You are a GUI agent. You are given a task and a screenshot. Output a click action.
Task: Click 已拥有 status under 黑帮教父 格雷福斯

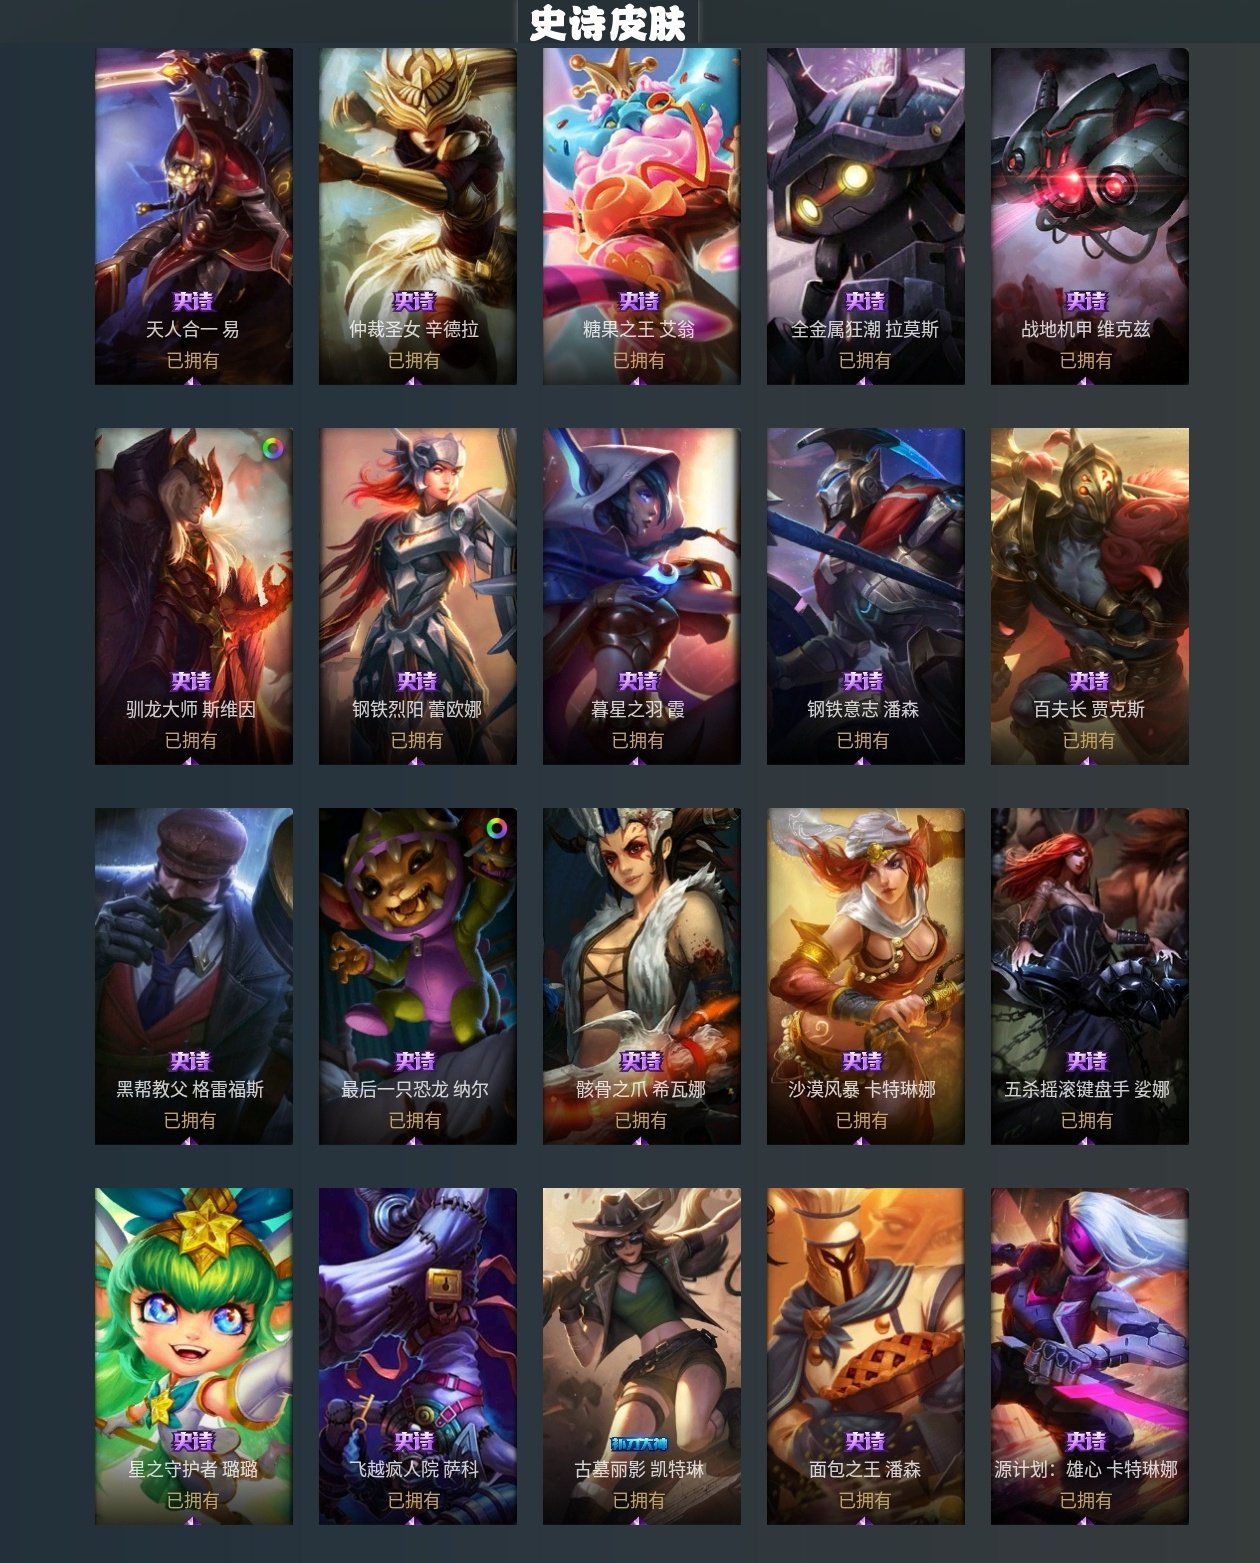190,1120
